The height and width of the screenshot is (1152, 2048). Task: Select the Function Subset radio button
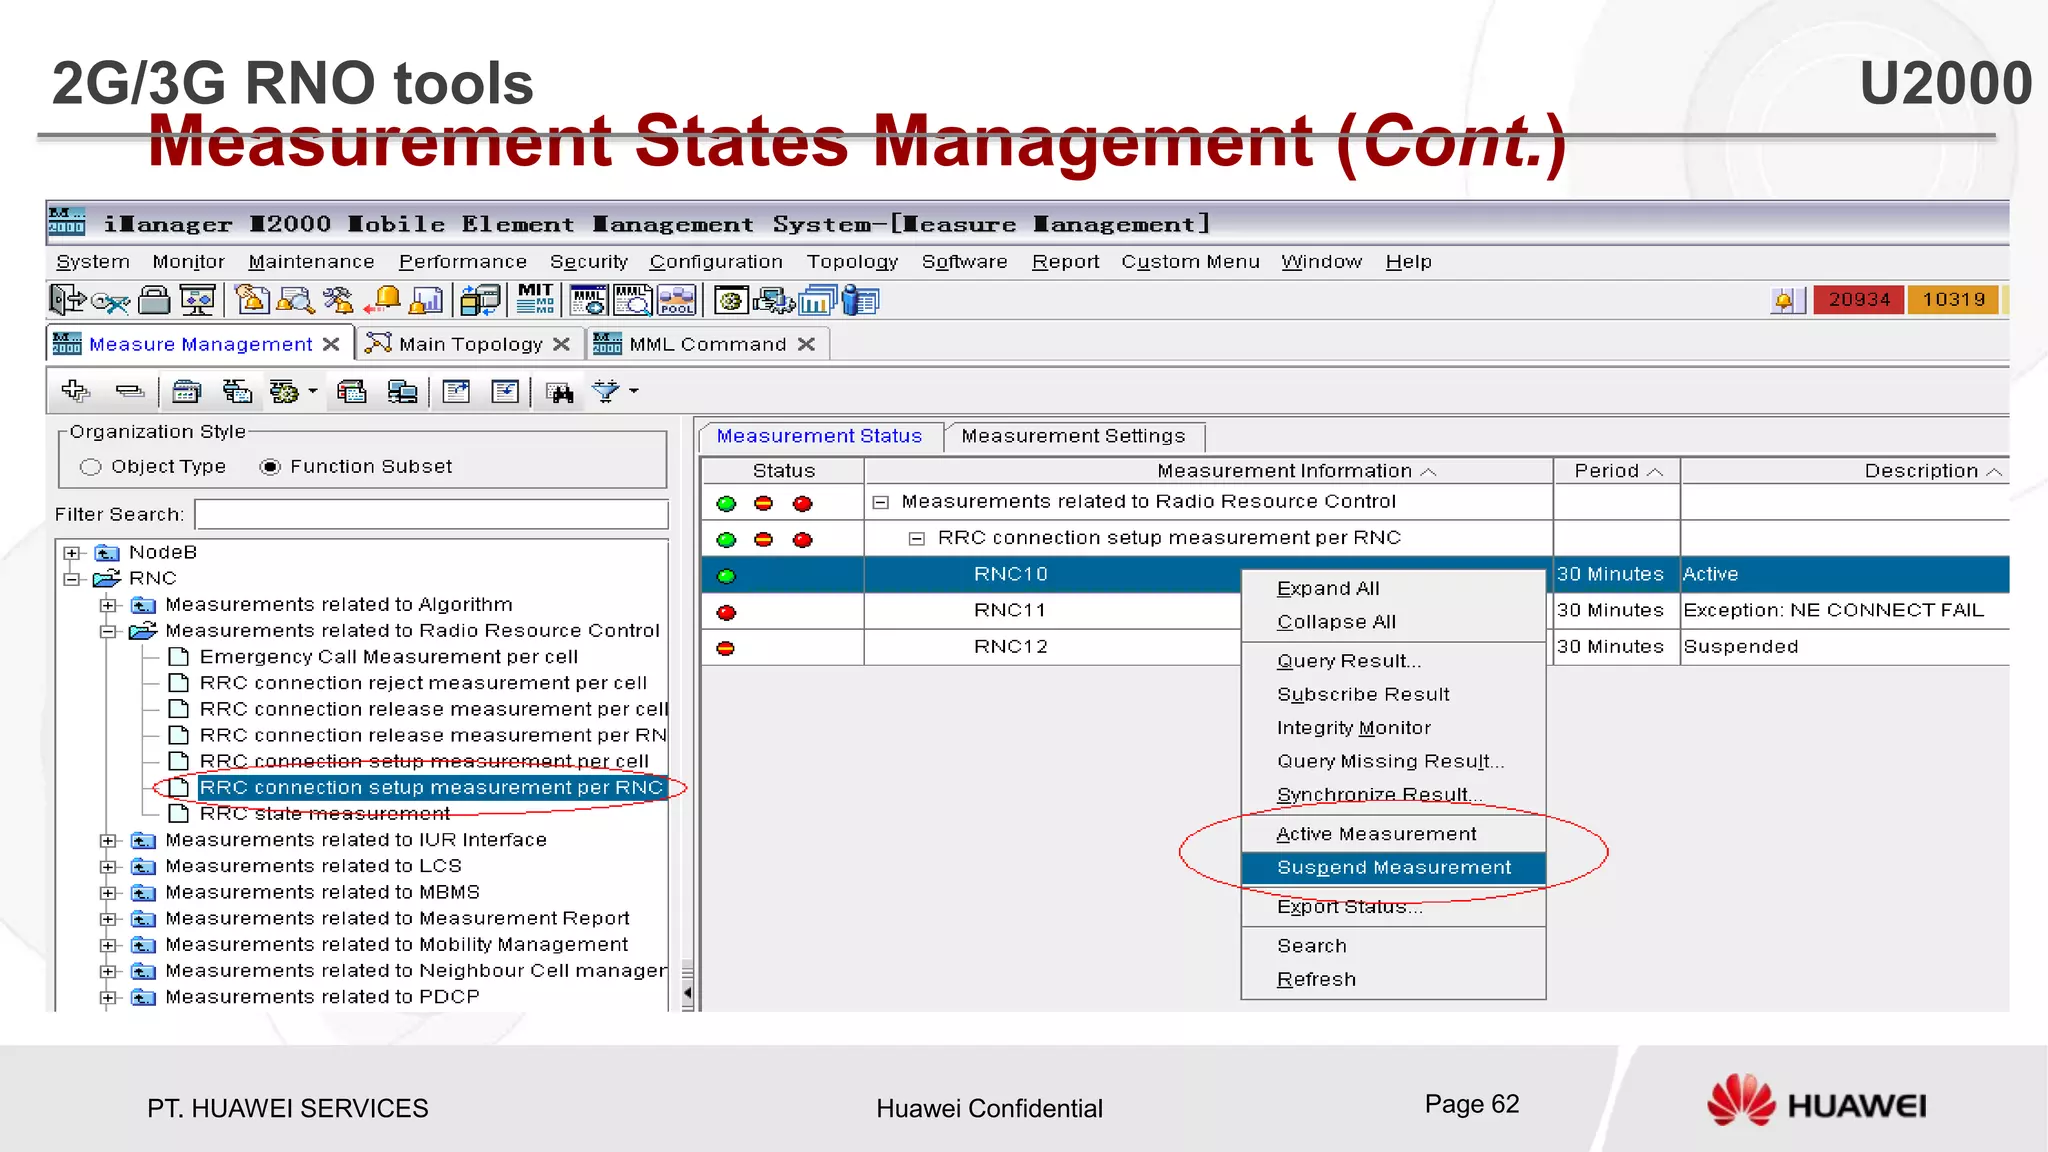(270, 467)
